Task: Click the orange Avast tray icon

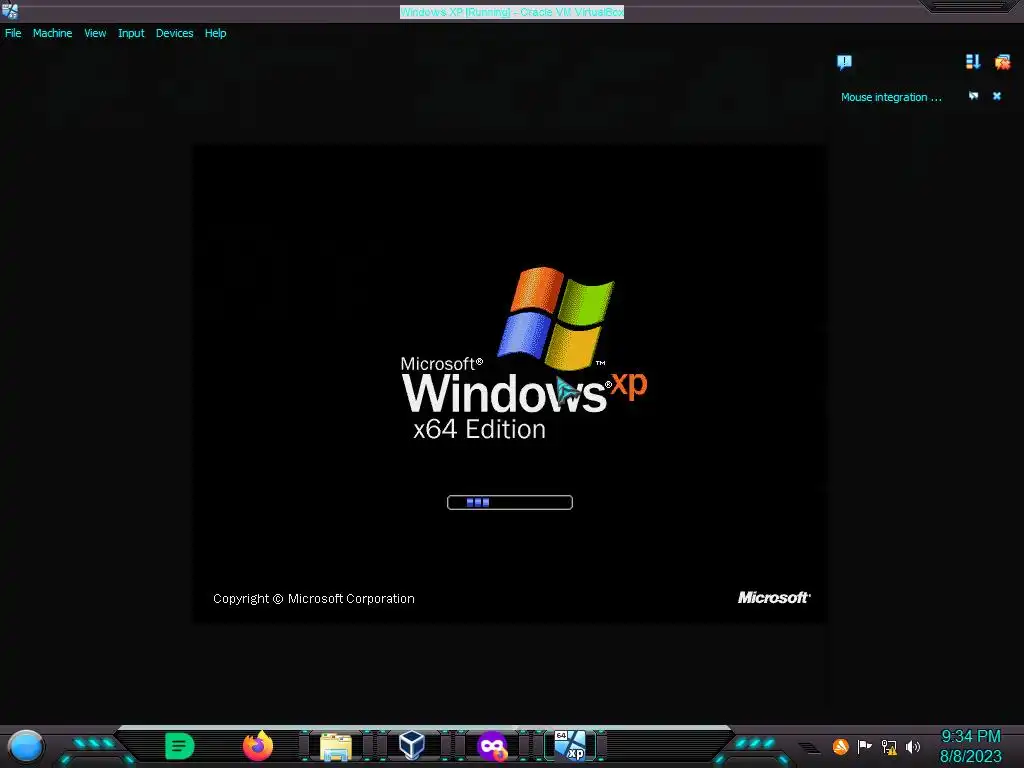Action: (840, 746)
